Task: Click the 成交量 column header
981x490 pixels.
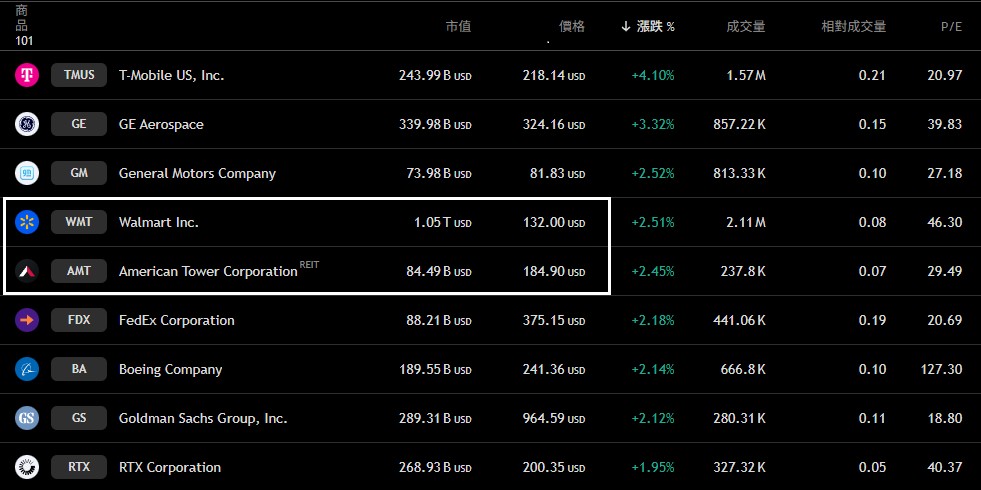Action: point(745,26)
